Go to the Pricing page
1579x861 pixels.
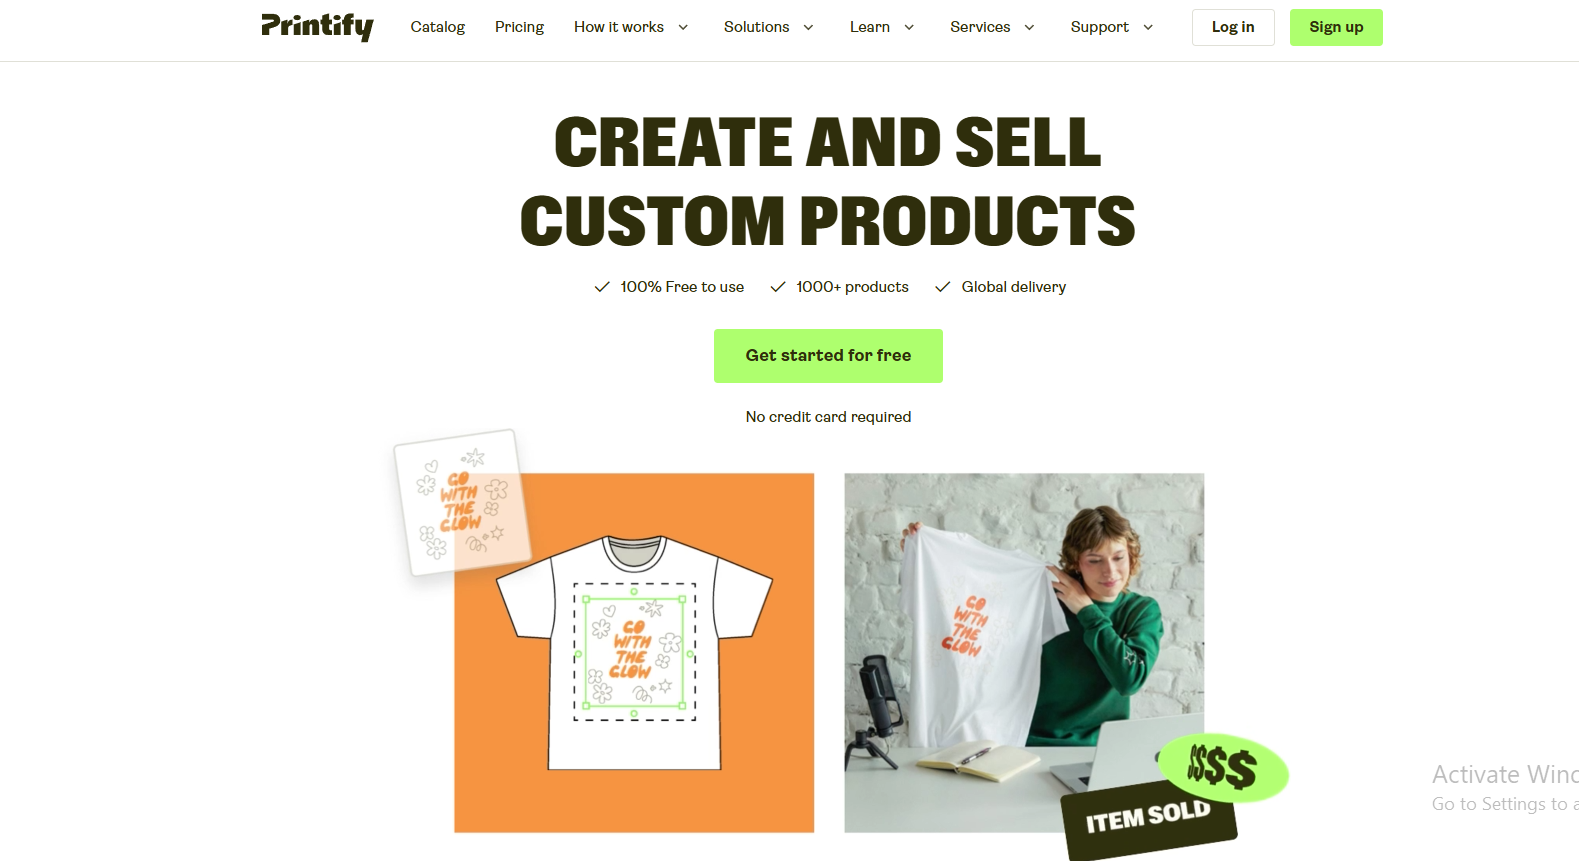click(x=519, y=27)
